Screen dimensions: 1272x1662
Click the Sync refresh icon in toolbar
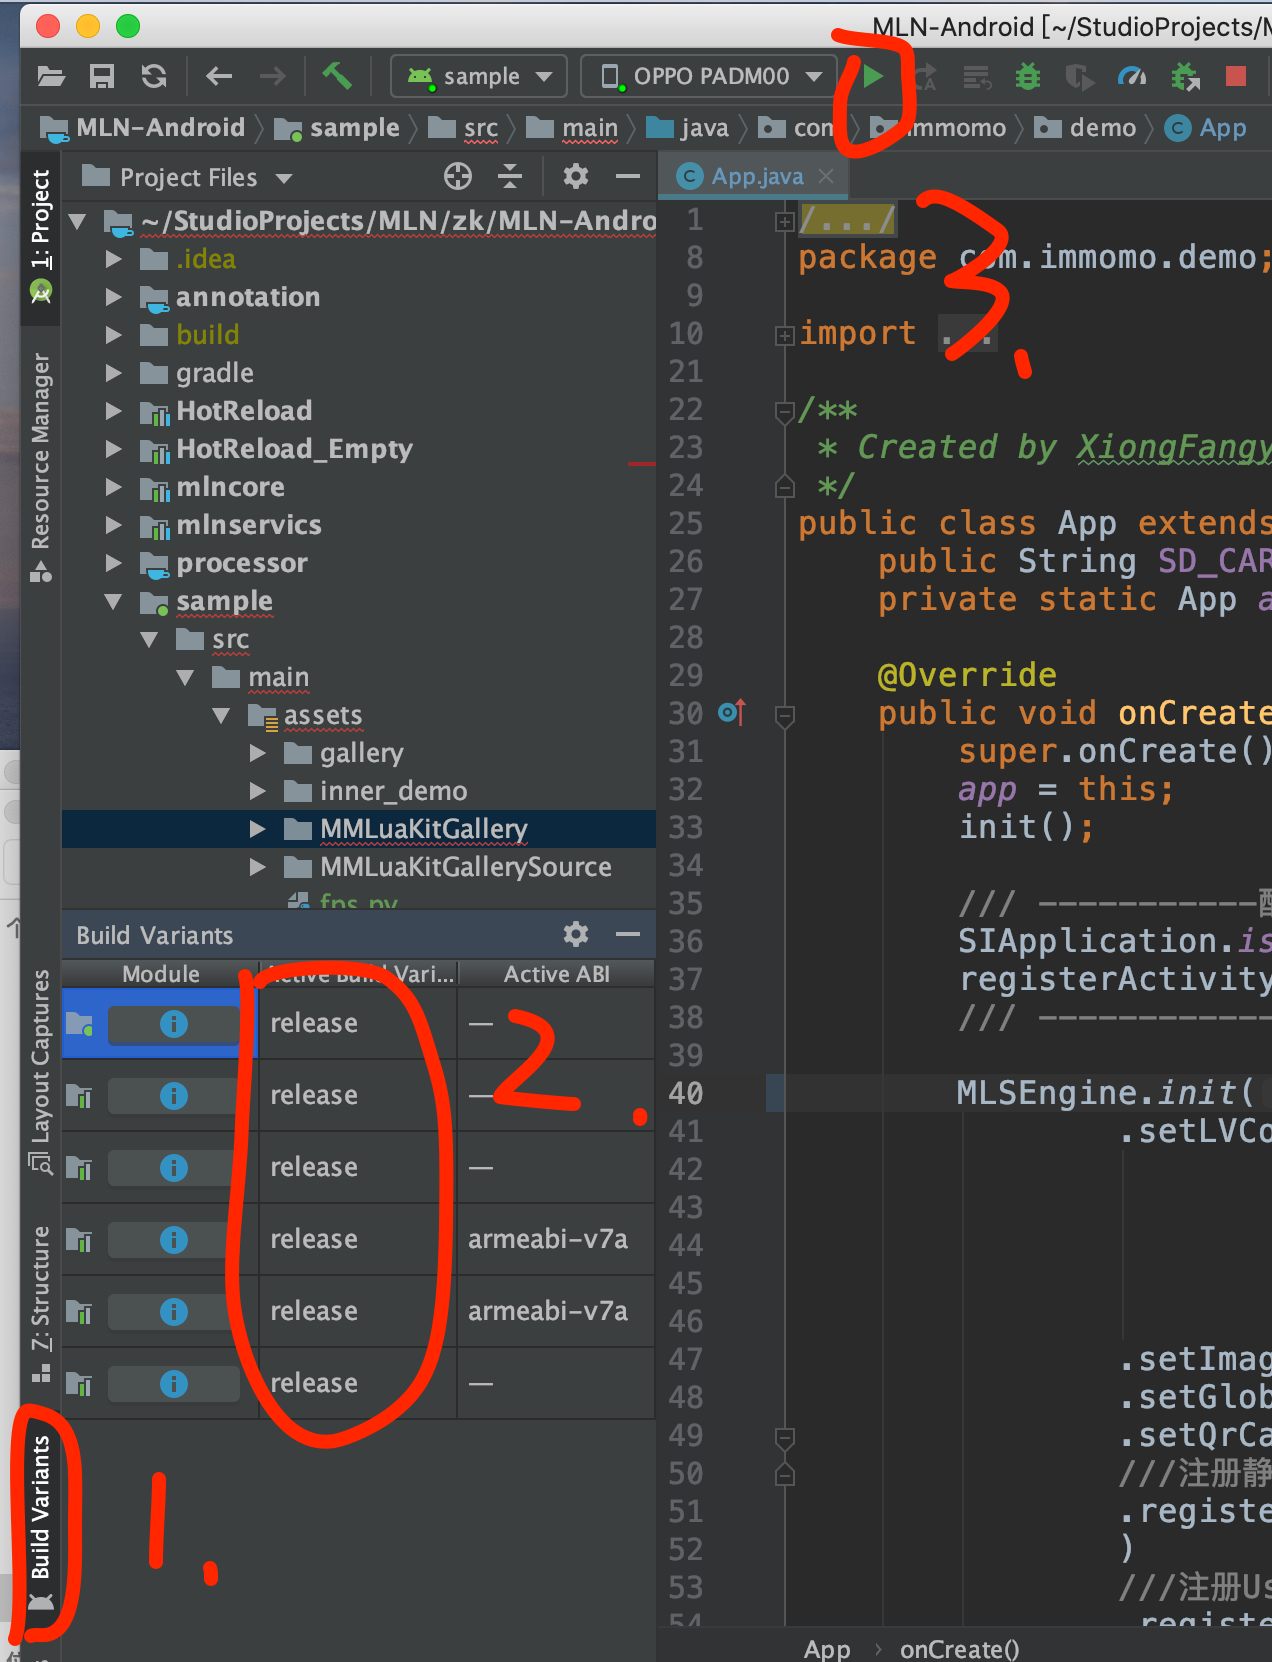(154, 76)
